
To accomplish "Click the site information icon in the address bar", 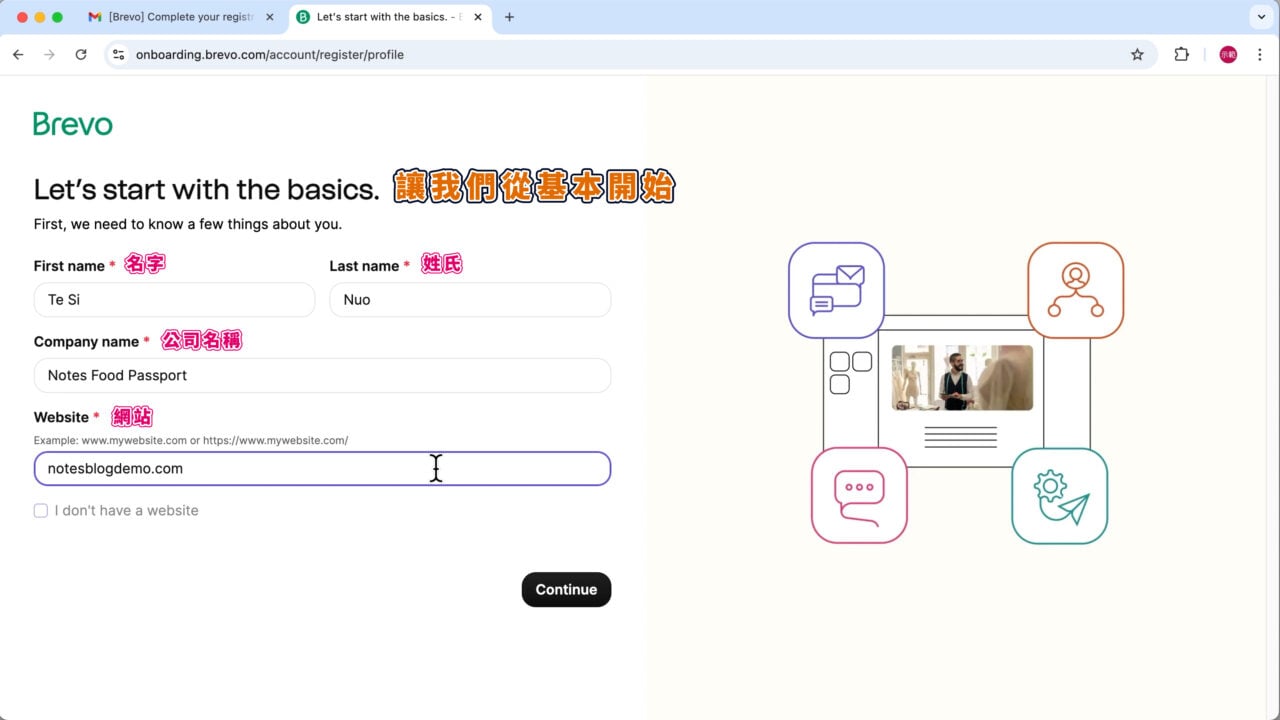I will click(118, 54).
